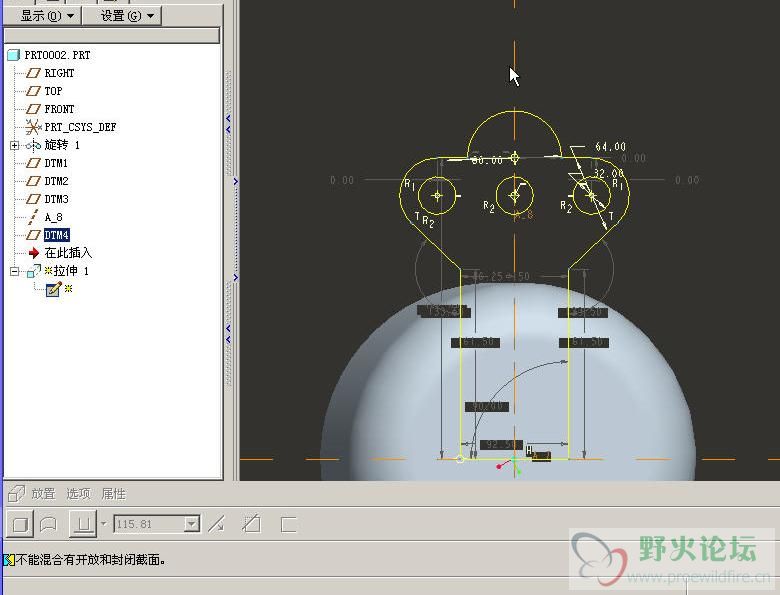The height and width of the screenshot is (595, 780).
Task: Toggle remove material icon
Action: click(252, 524)
